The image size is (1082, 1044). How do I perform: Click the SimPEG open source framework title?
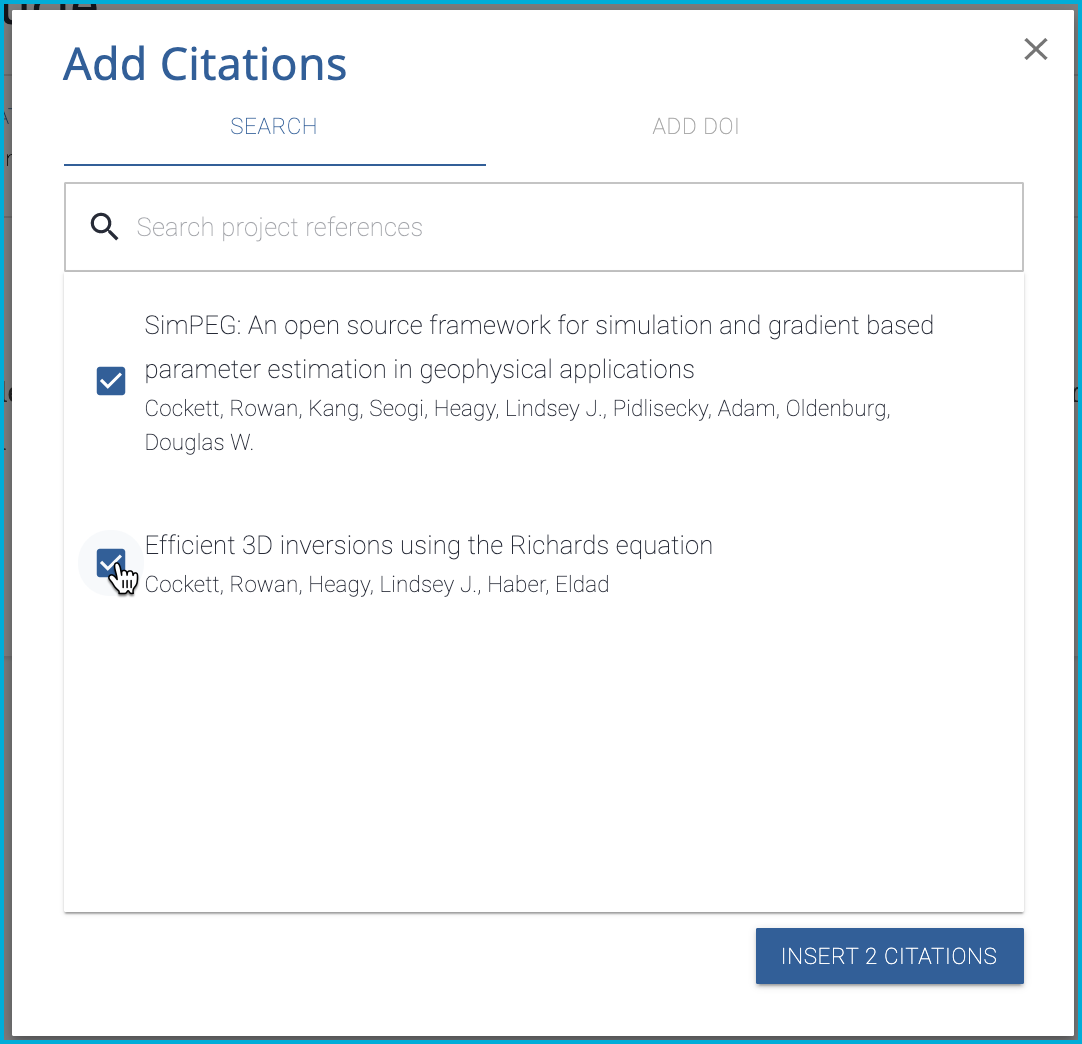click(x=538, y=326)
